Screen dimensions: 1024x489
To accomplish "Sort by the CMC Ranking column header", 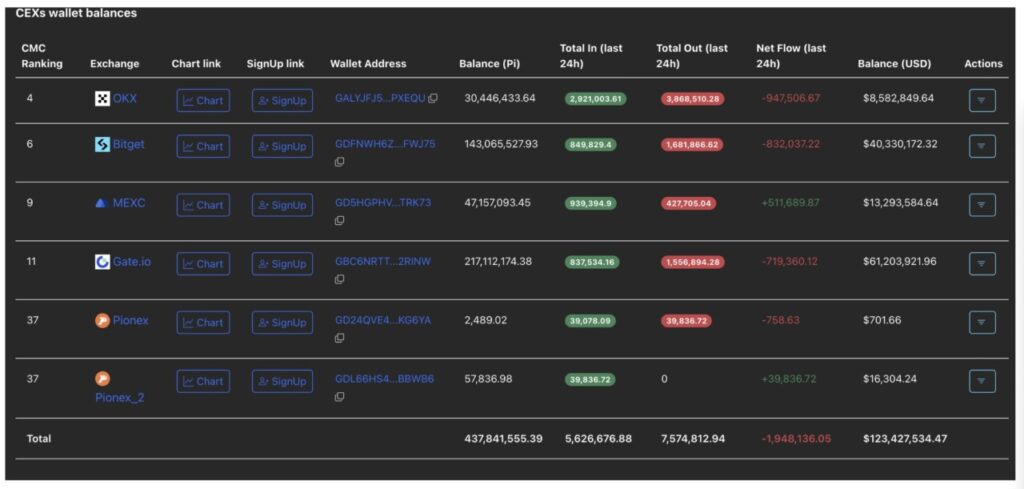I will click(42, 56).
